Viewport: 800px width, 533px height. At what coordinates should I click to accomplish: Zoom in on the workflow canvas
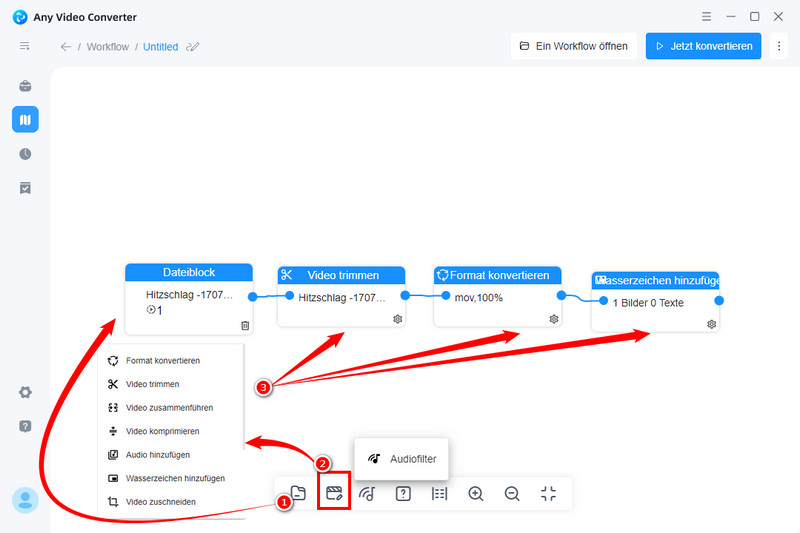click(x=476, y=494)
